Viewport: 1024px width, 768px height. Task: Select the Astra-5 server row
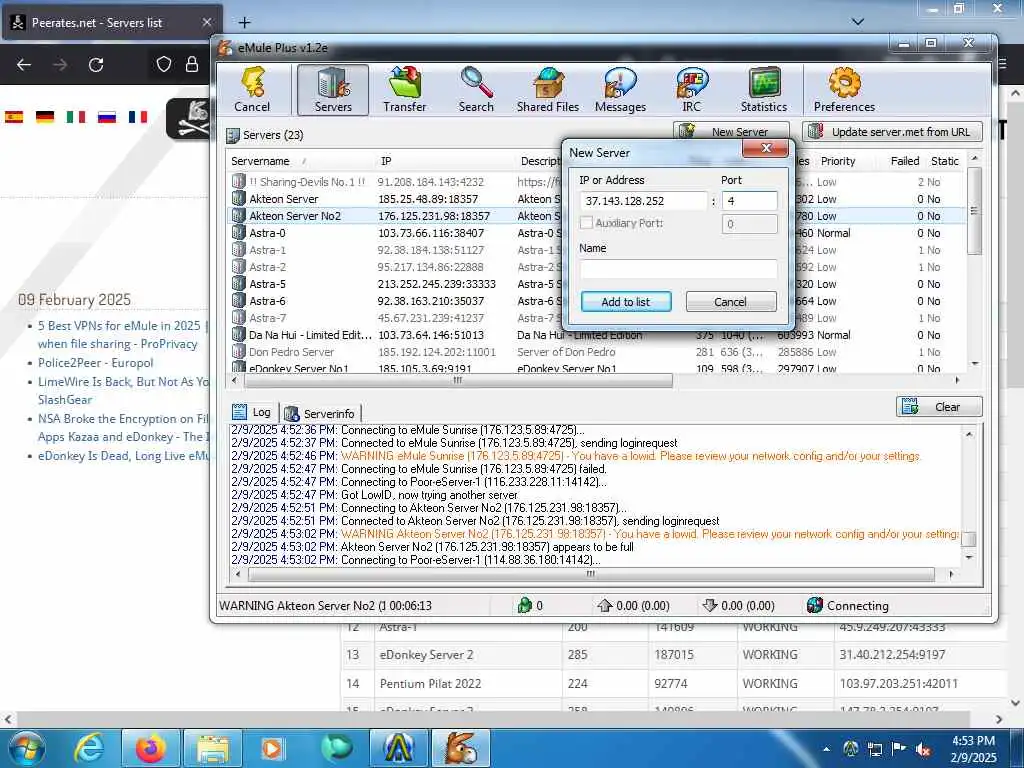point(596,283)
